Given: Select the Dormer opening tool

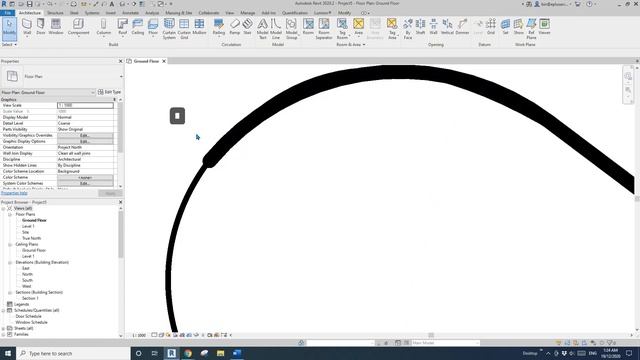Looking at the screenshot, I should (x=462, y=27).
